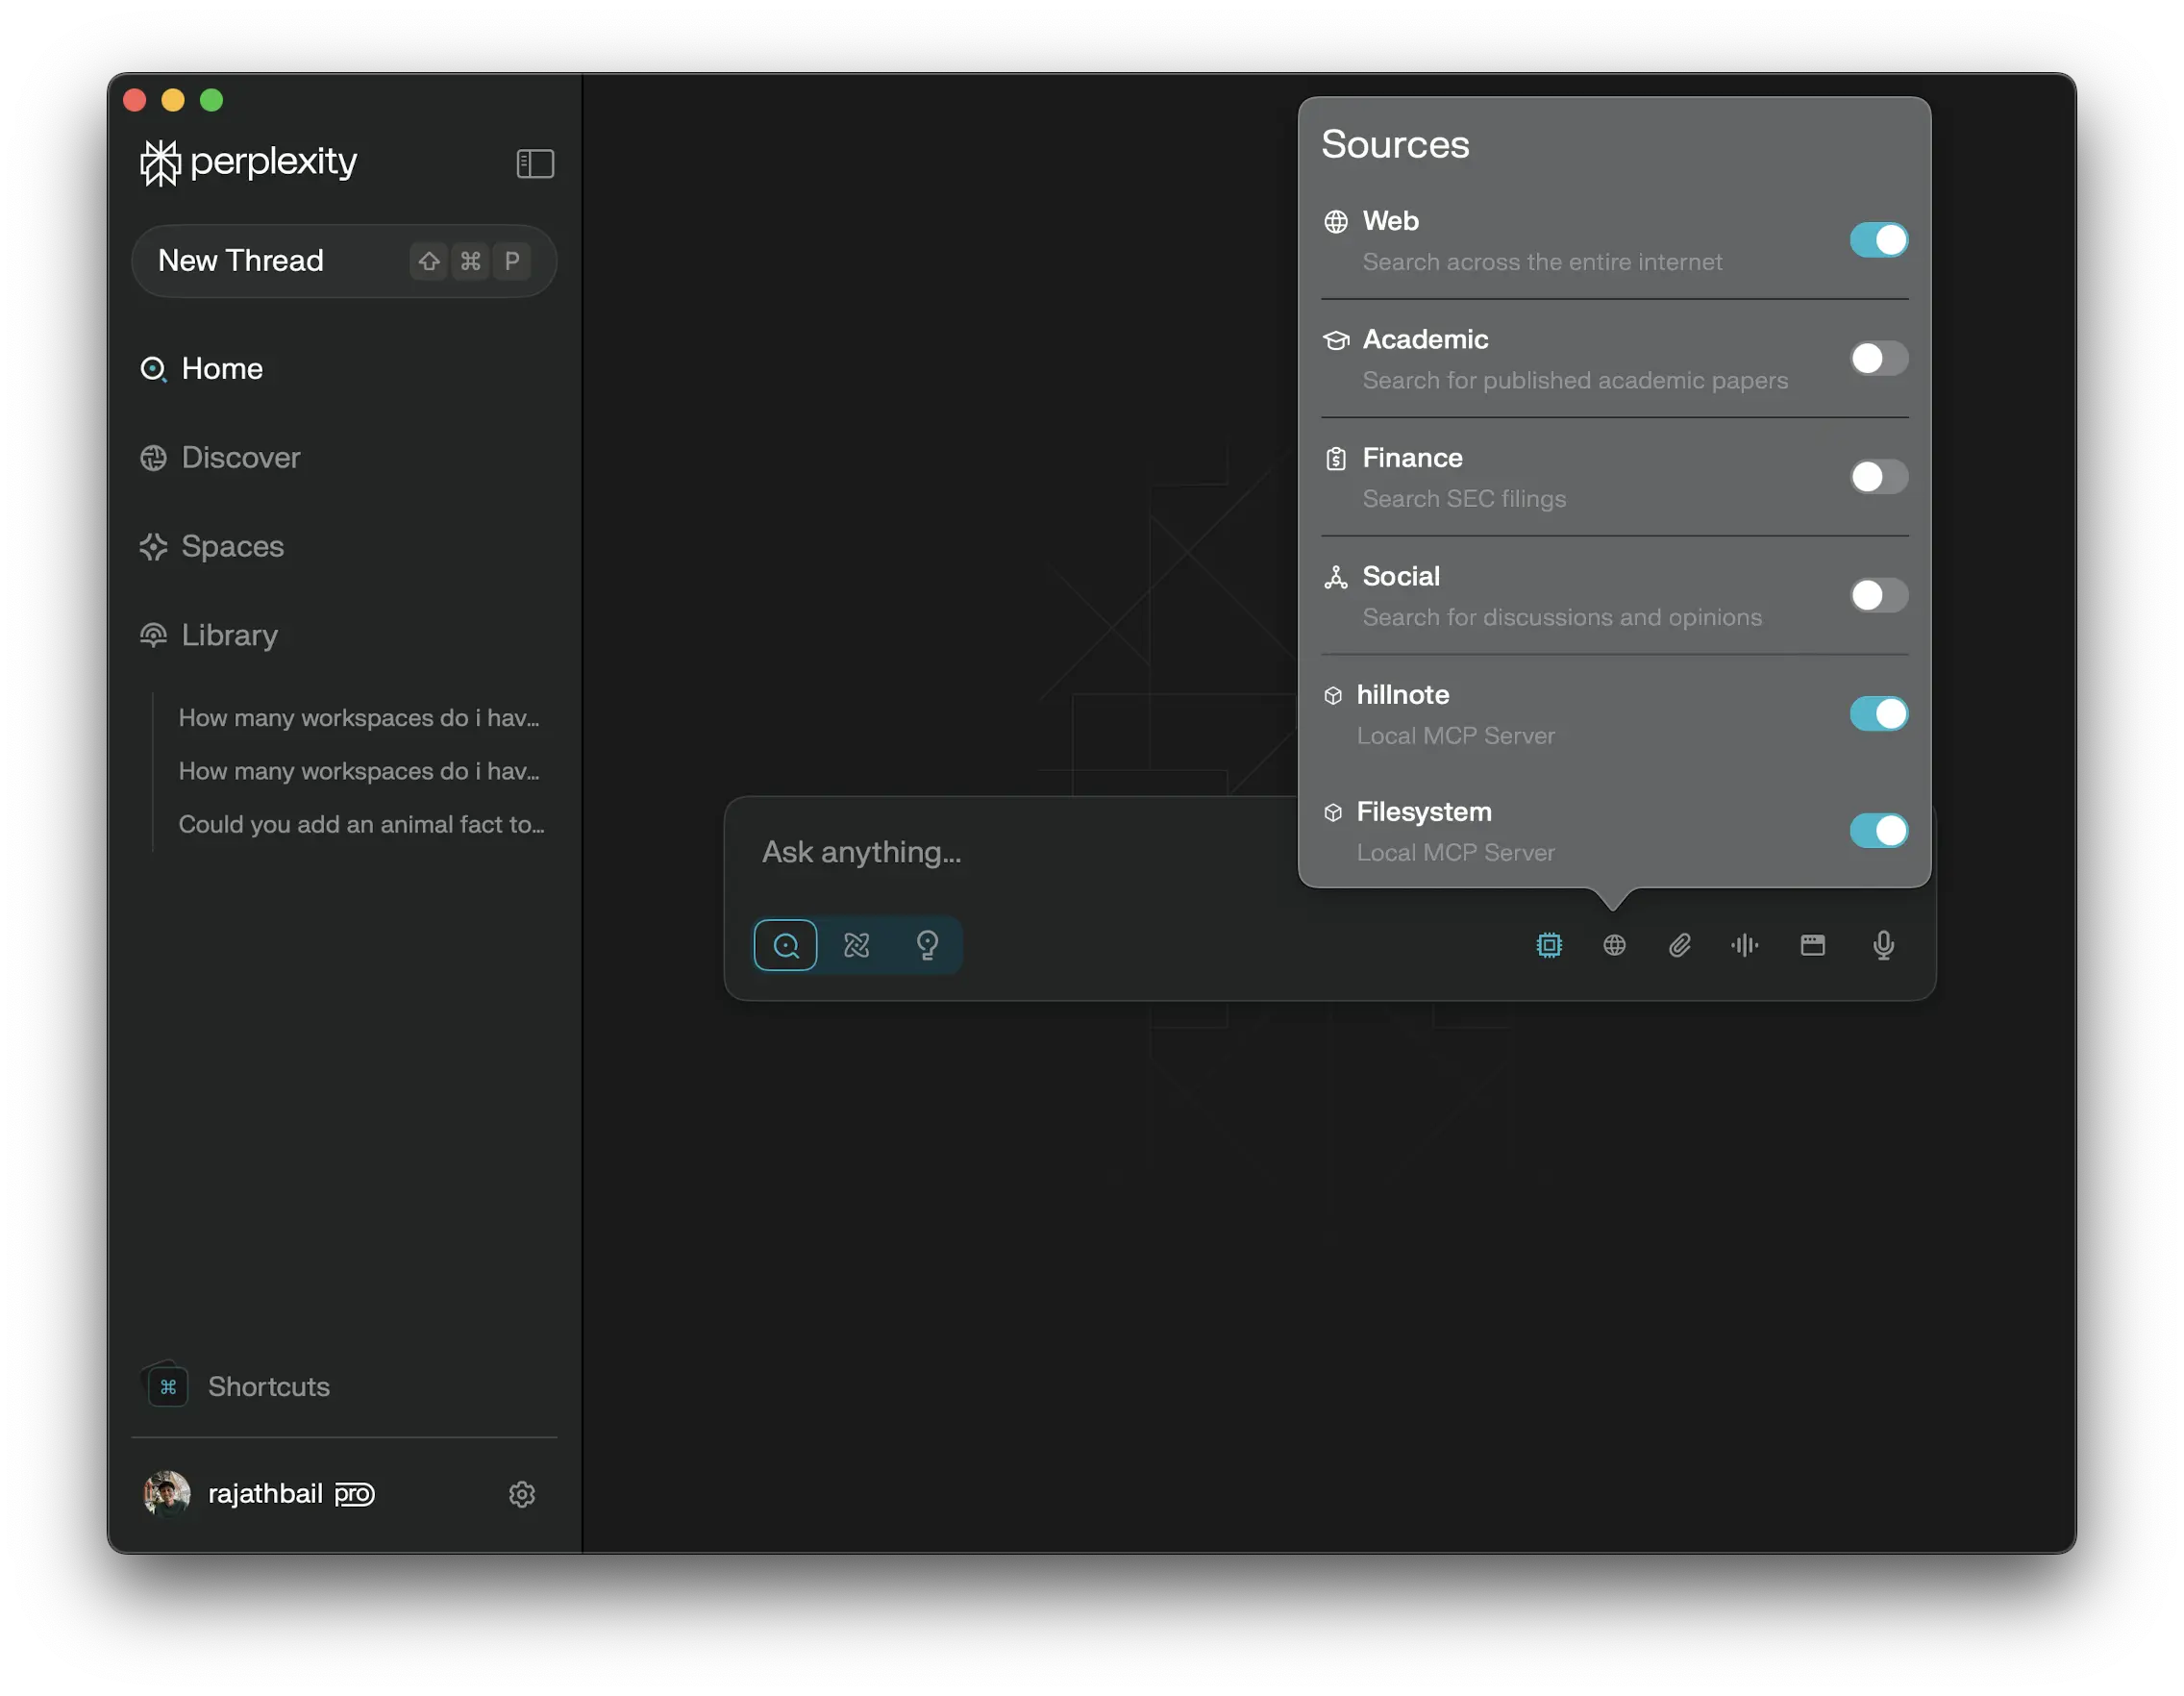The width and height of the screenshot is (2184, 1696).
Task: Click the model chip icon in toolbar
Action: (1548, 945)
